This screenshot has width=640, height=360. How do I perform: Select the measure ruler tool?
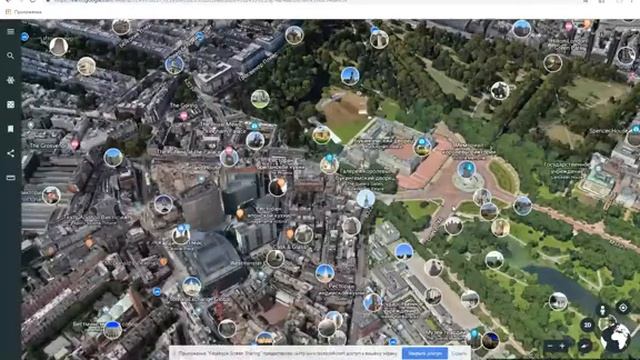(11, 178)
